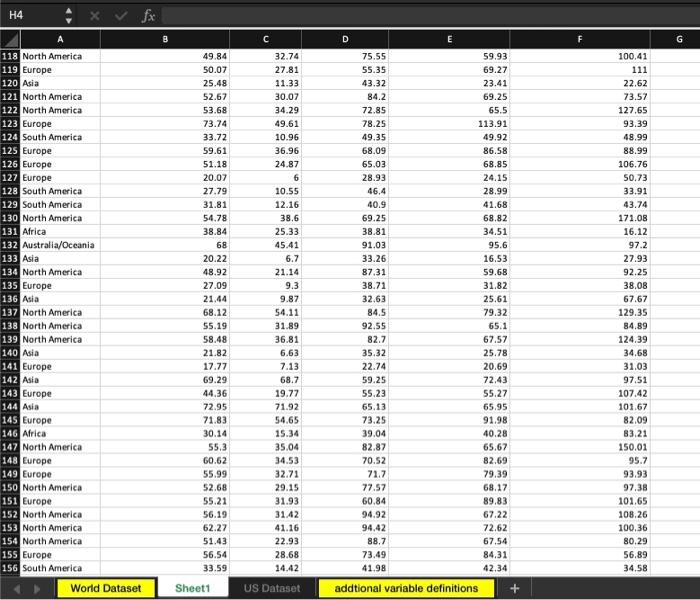Image resolution: width=700 pixels, height=600 pixels.
Task: Click cell value 49.84
Action: click(165, 56)
